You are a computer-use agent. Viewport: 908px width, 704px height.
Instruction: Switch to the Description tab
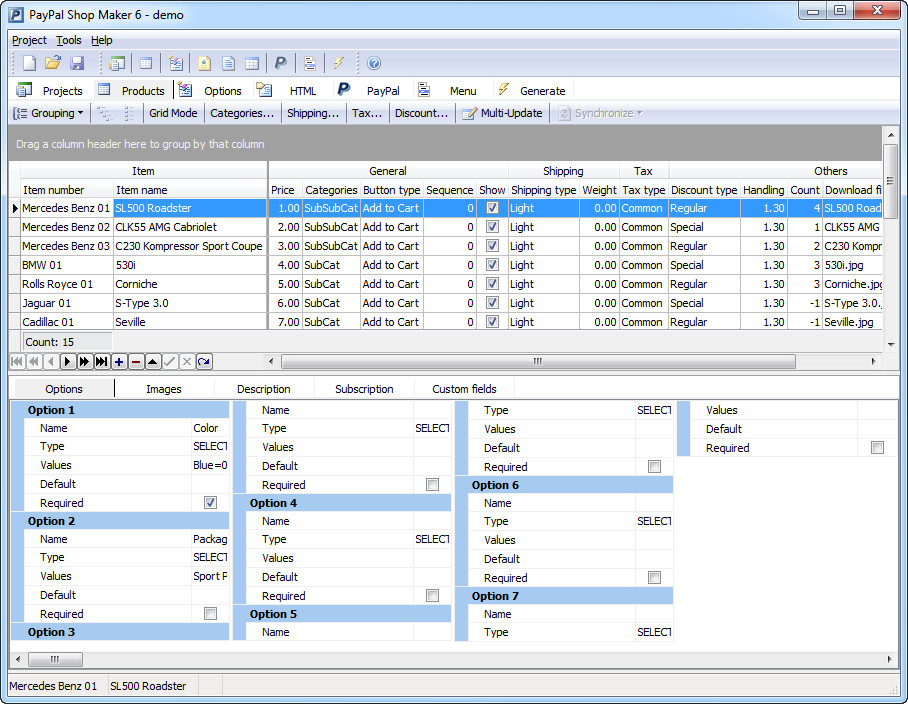(x=263, y=389)
